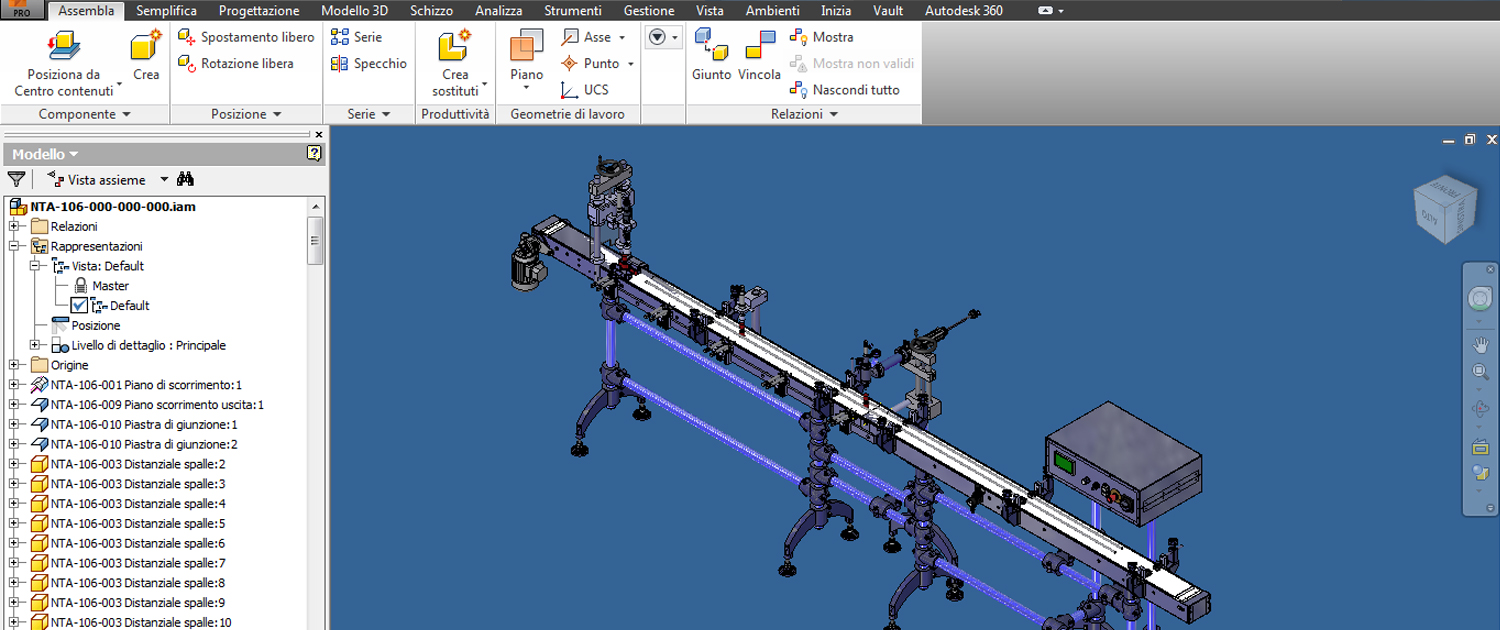Open the Strumenti ribbon tab
Screen dimensions: 1500x630
(x=572, y=11)
